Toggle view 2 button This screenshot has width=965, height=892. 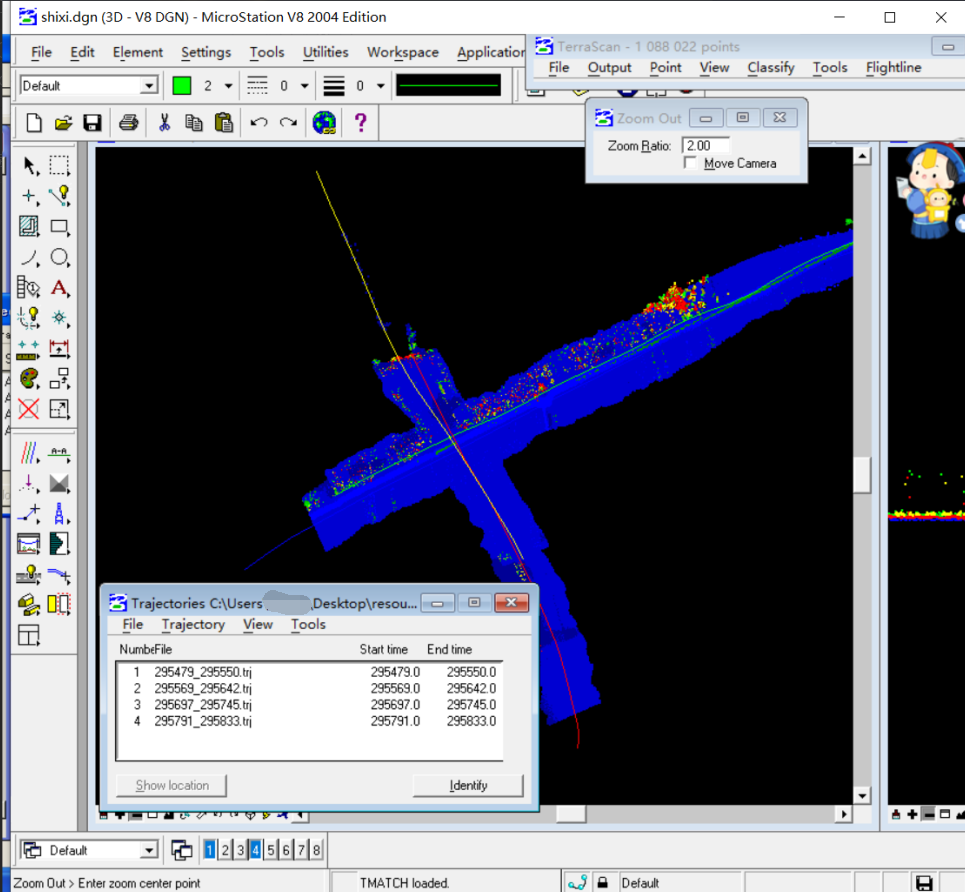coord(225,850)
